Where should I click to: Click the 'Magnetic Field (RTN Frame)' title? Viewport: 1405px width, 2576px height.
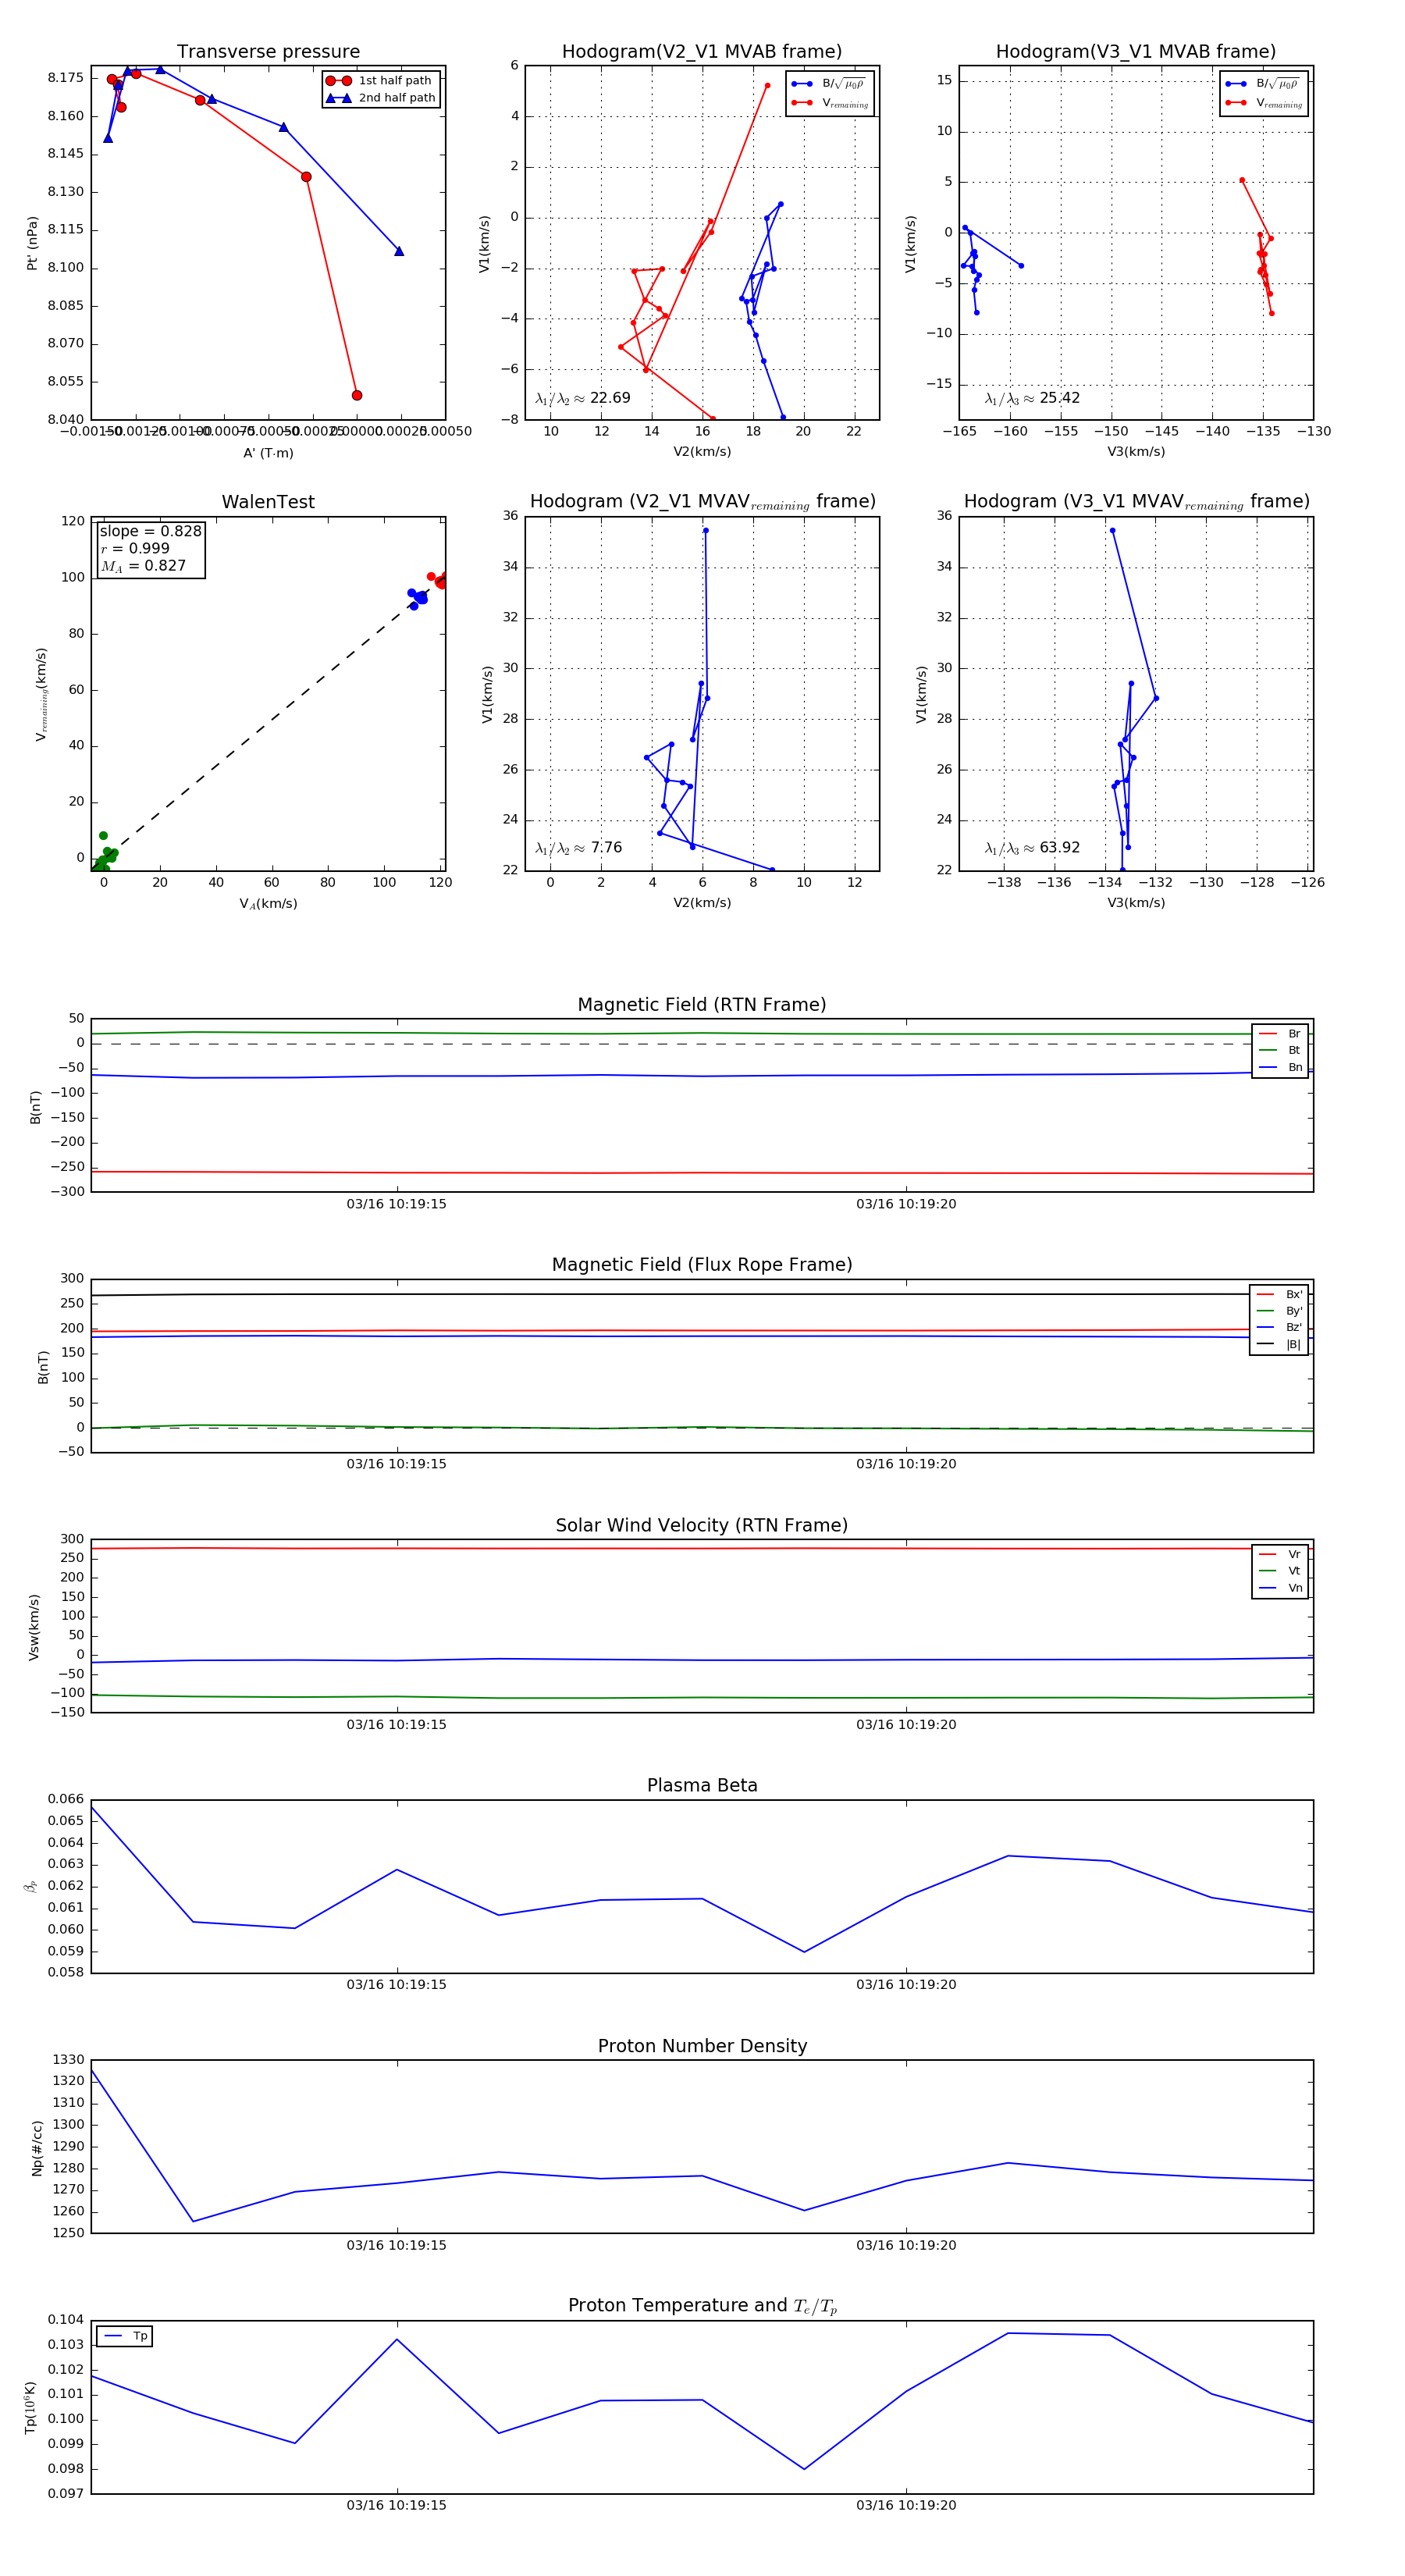702,1005
